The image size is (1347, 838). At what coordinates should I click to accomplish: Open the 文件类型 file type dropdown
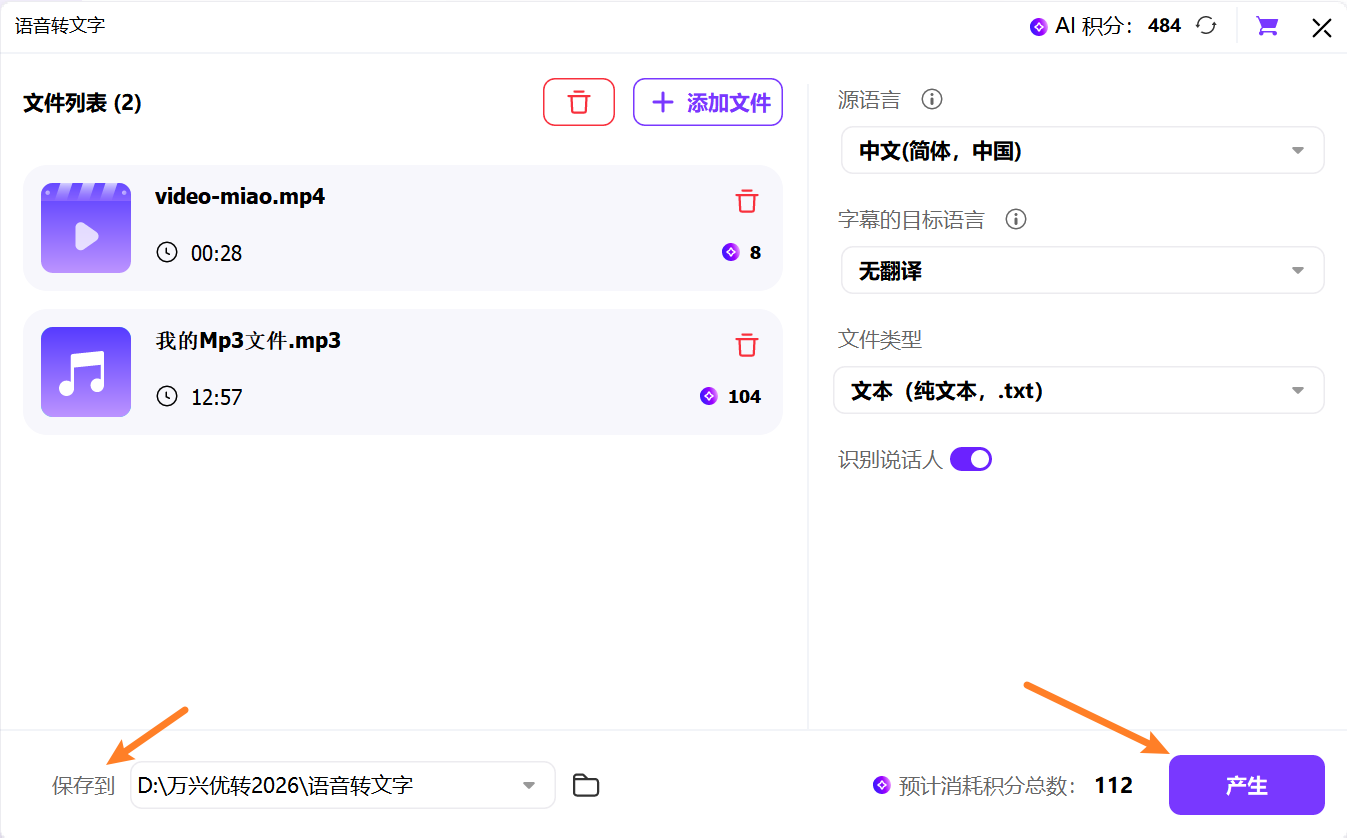pyautogui.click(x=1082, y=390)
